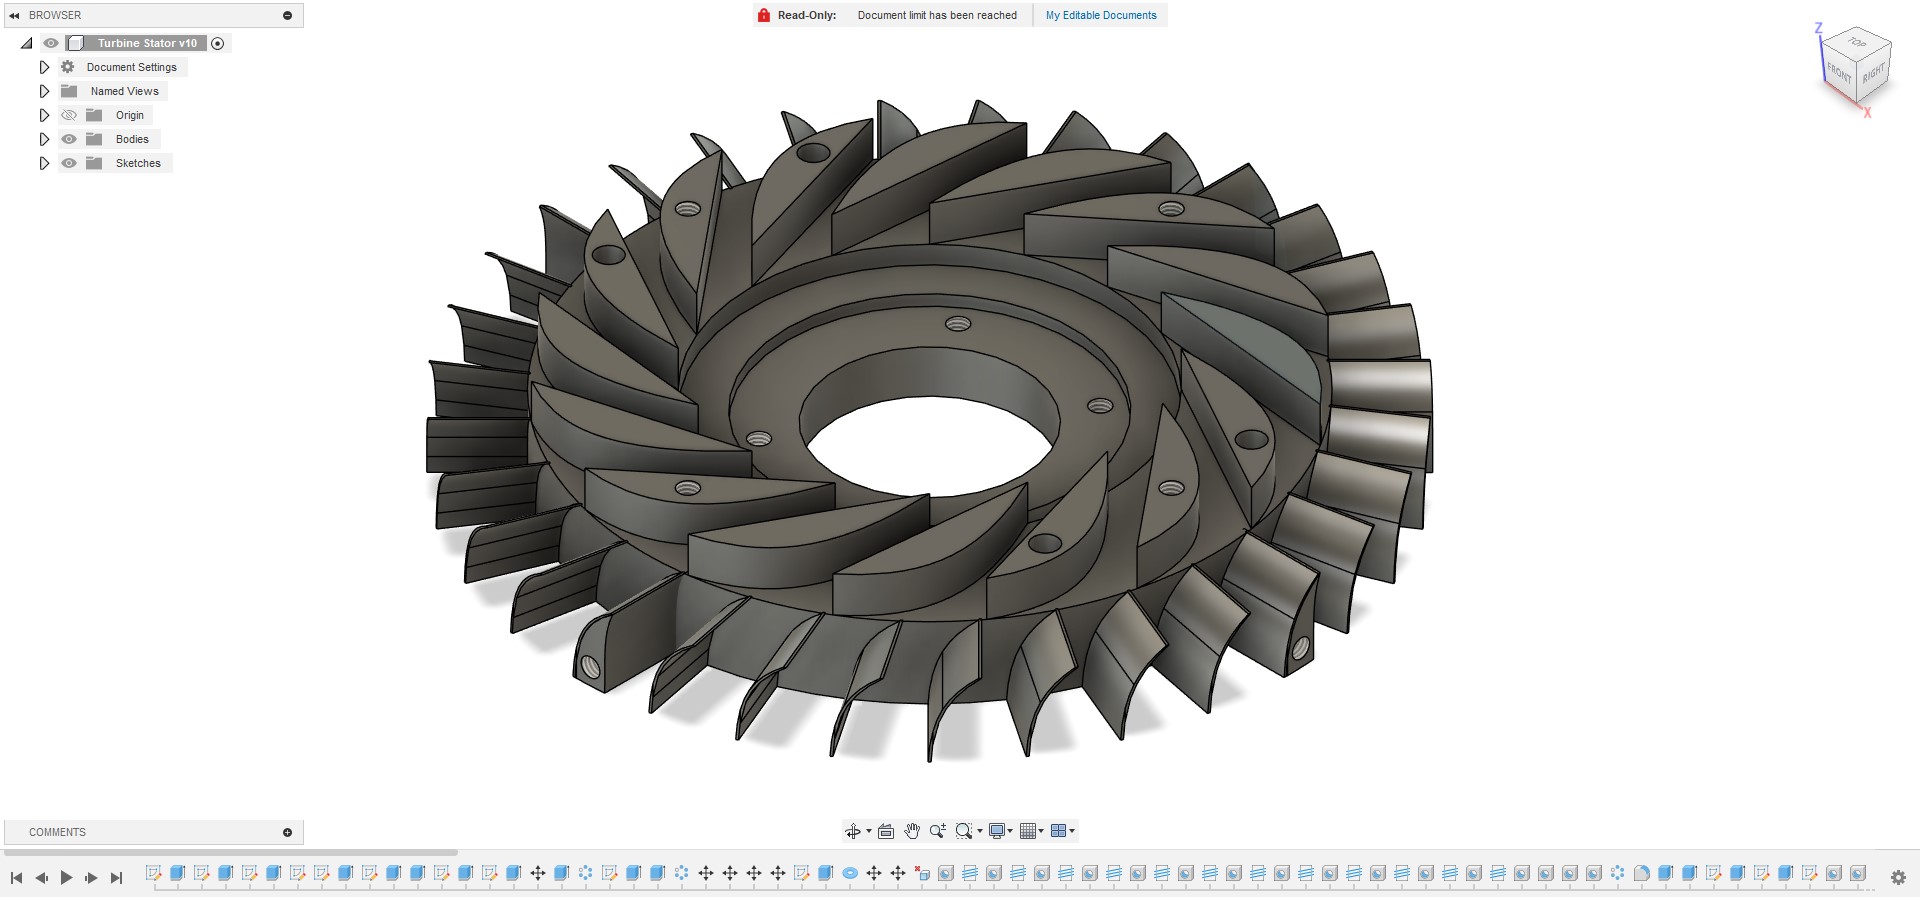Collapse the Browser panel with double arrows

pos(14,15)
